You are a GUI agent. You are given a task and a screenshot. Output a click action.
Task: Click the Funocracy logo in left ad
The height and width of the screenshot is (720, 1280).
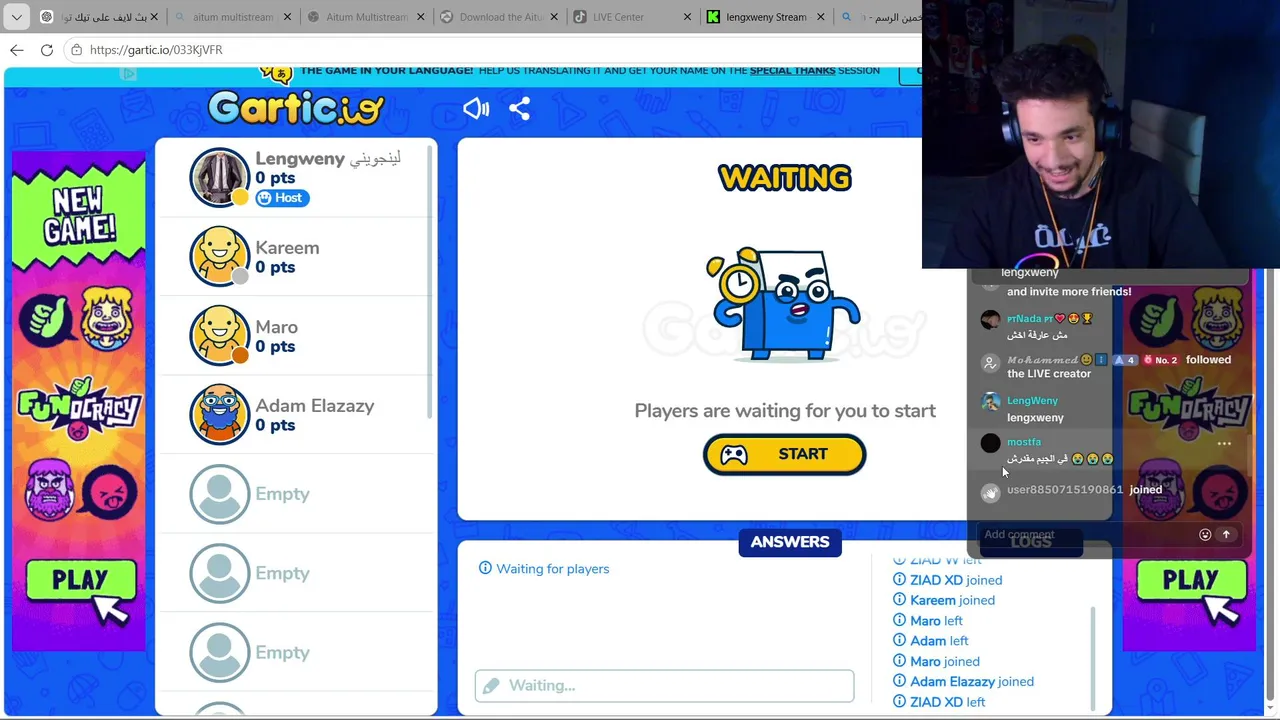[x=78, y=408]
